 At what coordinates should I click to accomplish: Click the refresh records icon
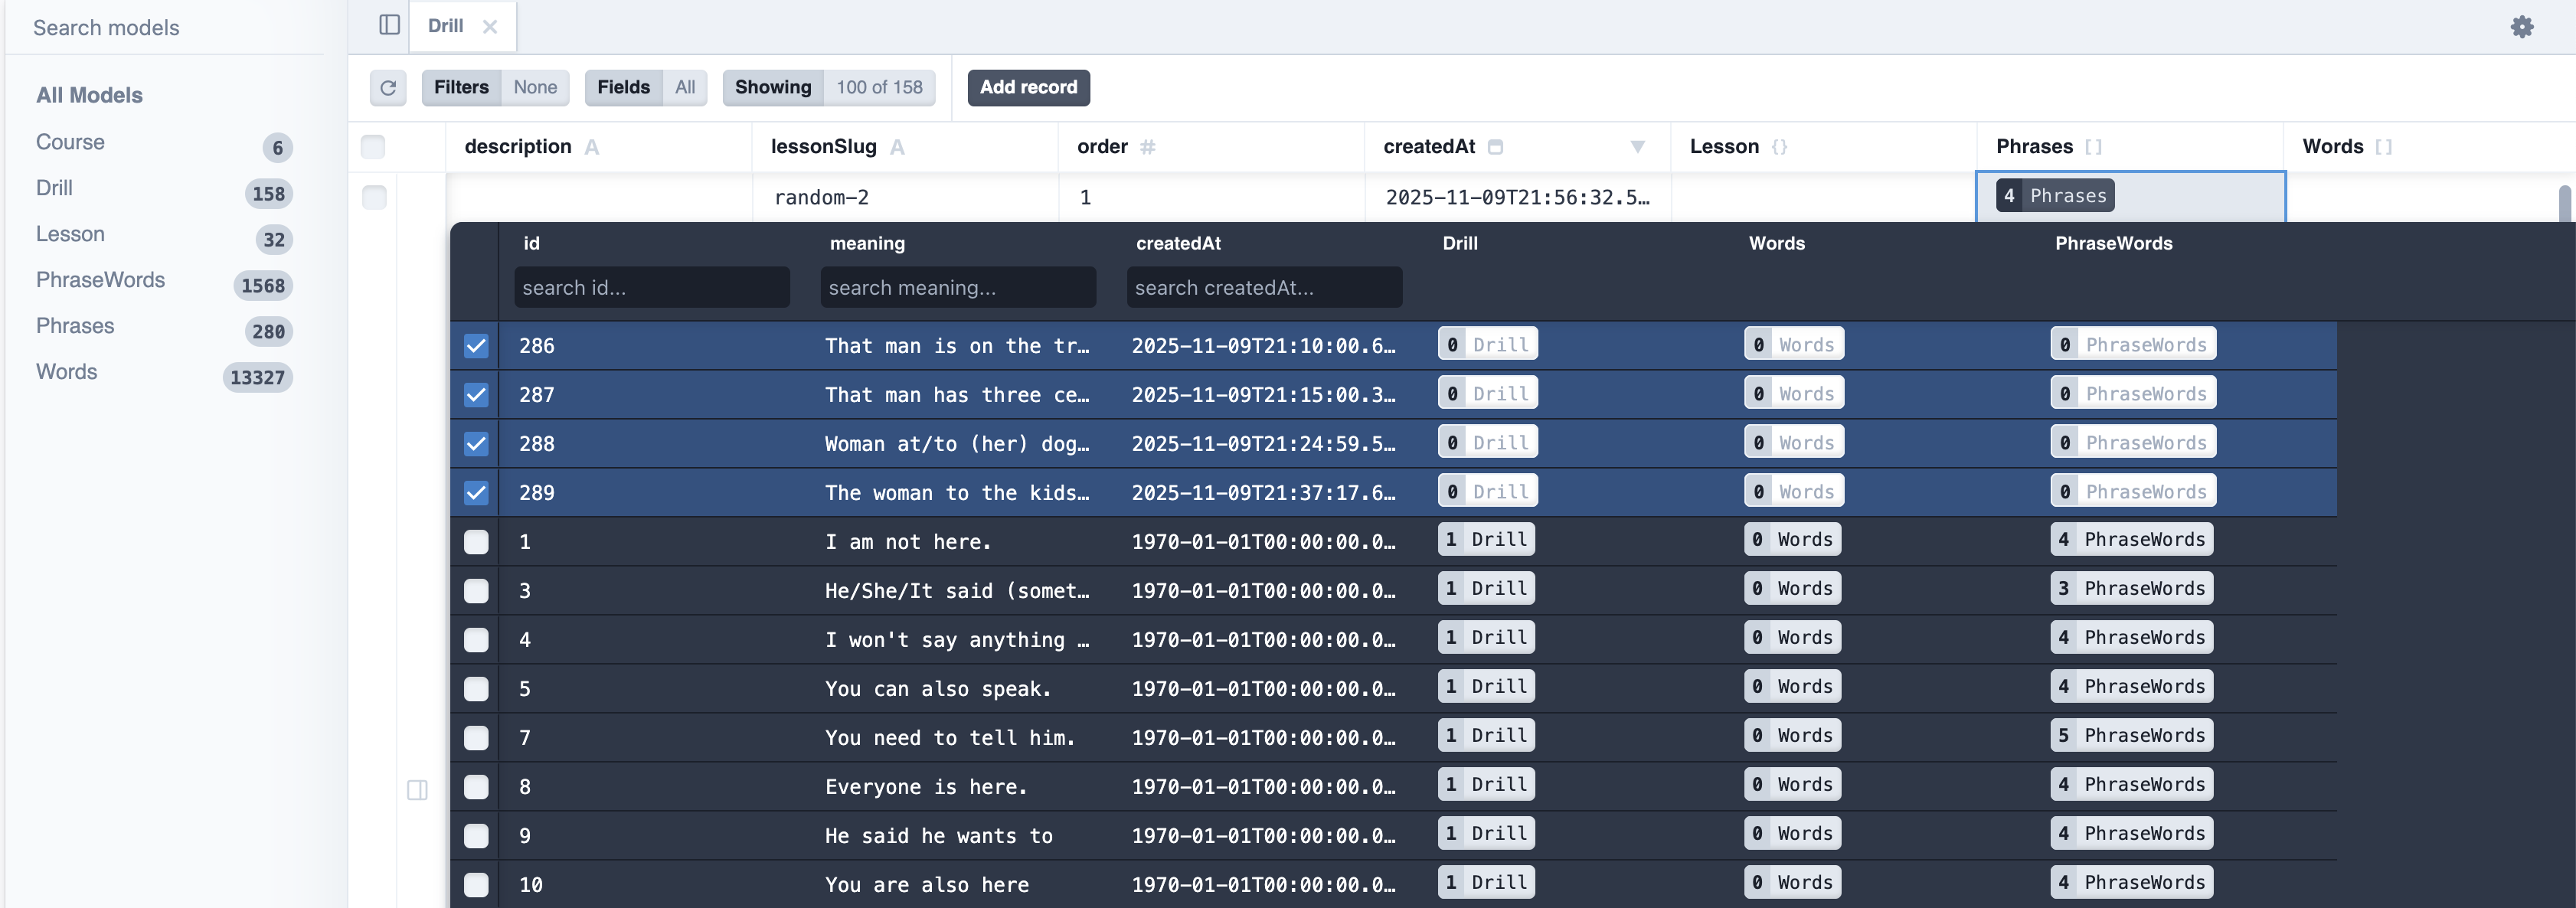click(388, 88)
